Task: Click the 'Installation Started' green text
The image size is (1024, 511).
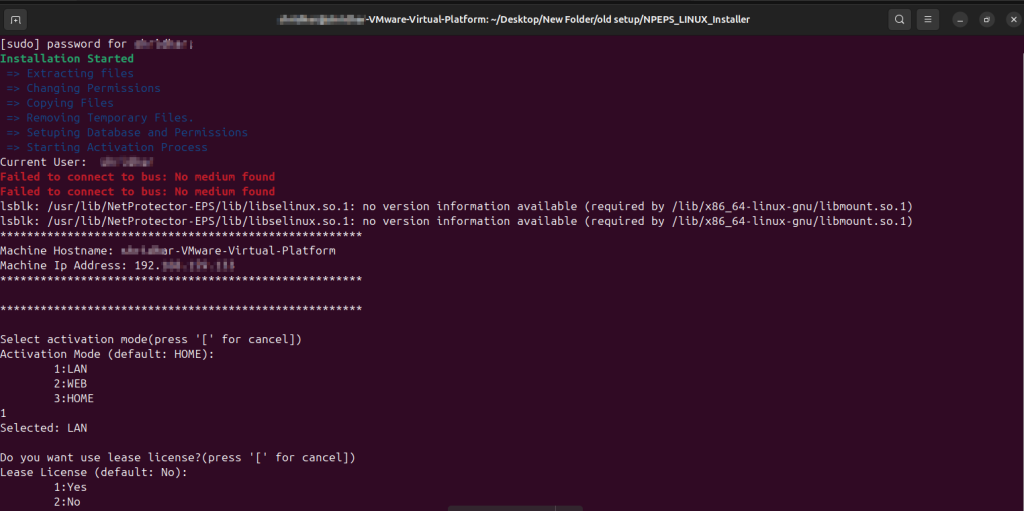Action: tap(67, 59)
